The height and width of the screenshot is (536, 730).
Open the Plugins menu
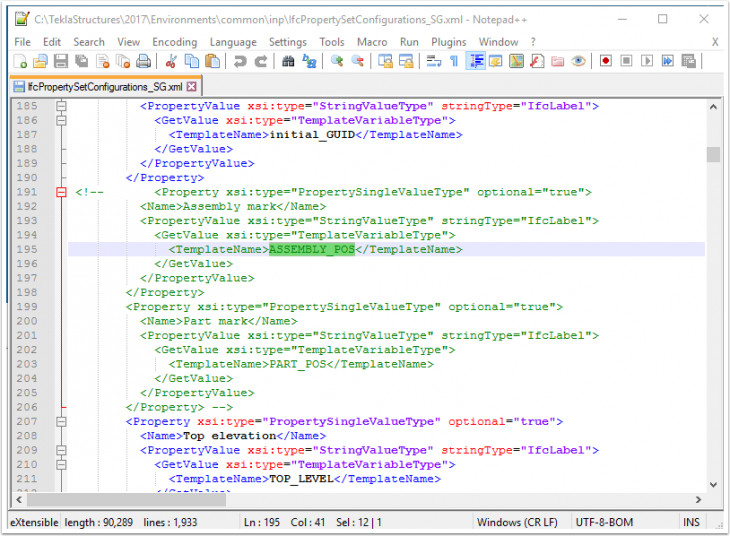pos(448,42)
